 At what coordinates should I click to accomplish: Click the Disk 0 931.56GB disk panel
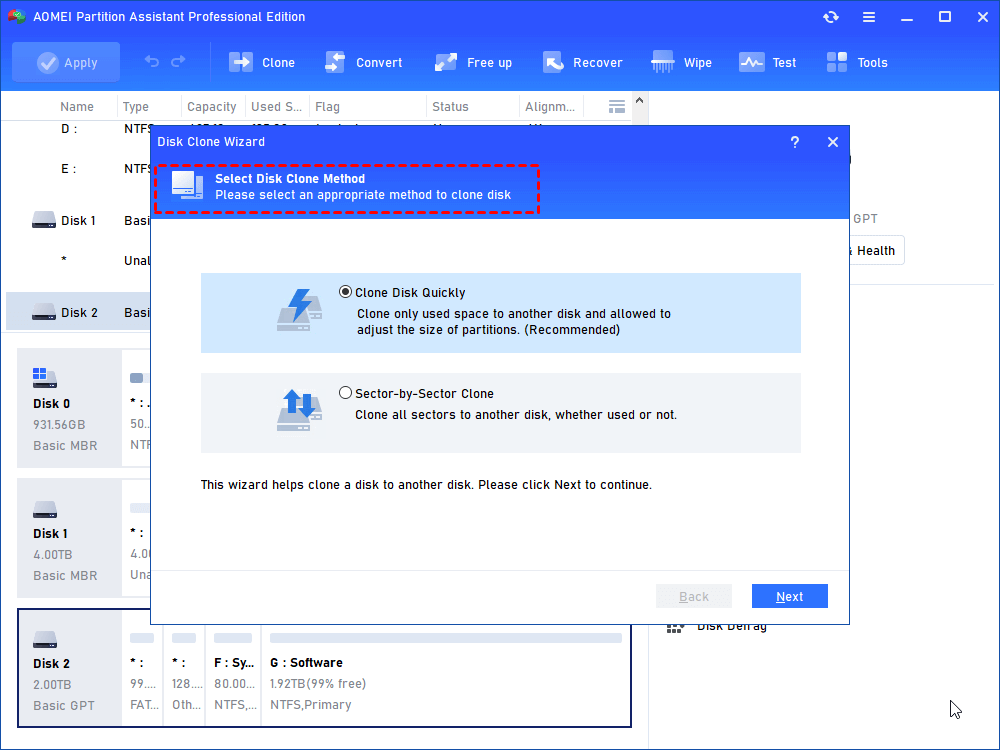(70, 408)
